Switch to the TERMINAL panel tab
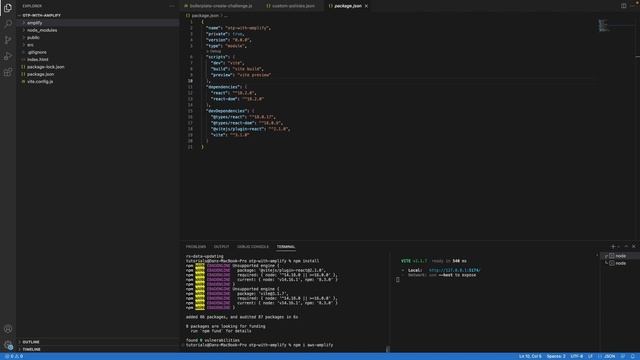640x360 pixels. click(286, 247)
